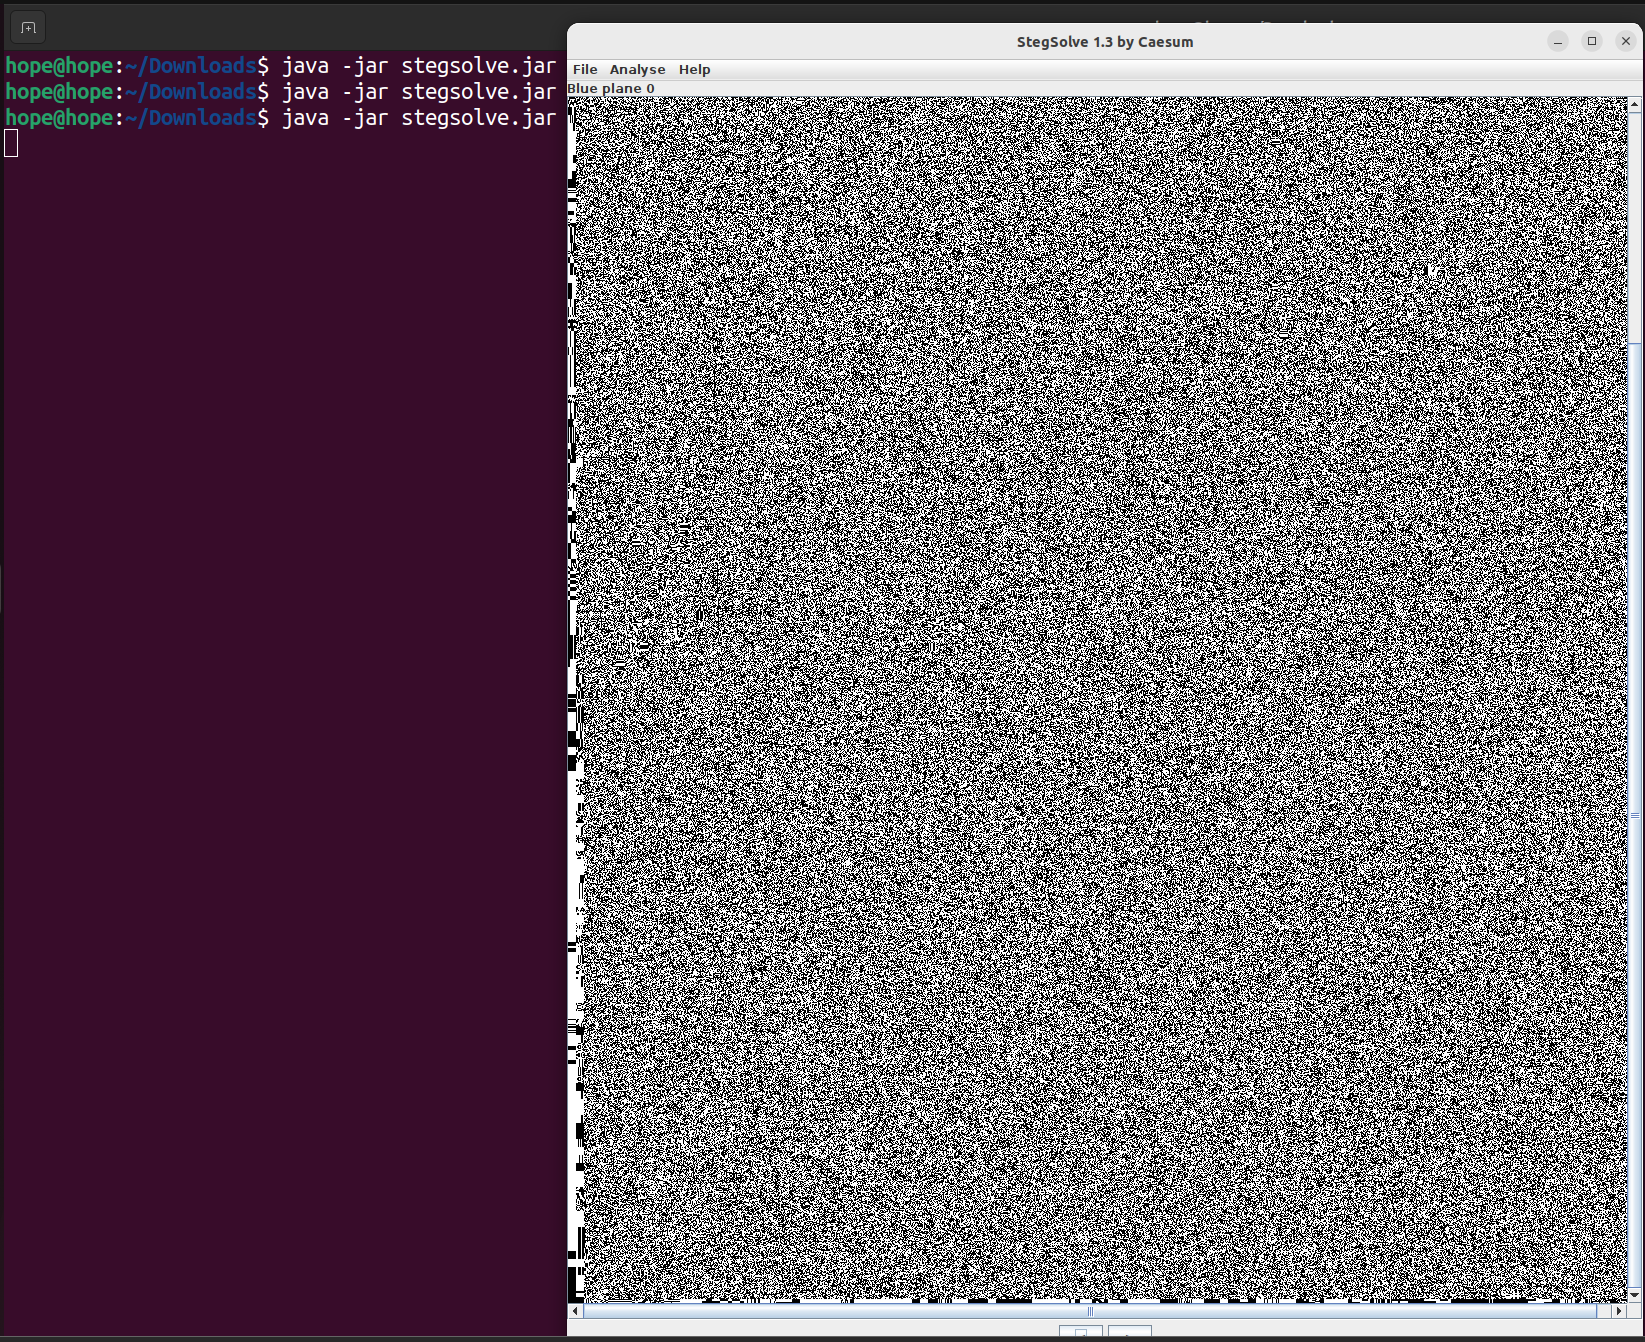Open the Help menu in StegSolve
1645x1342 pixels.
pos(694,69)
